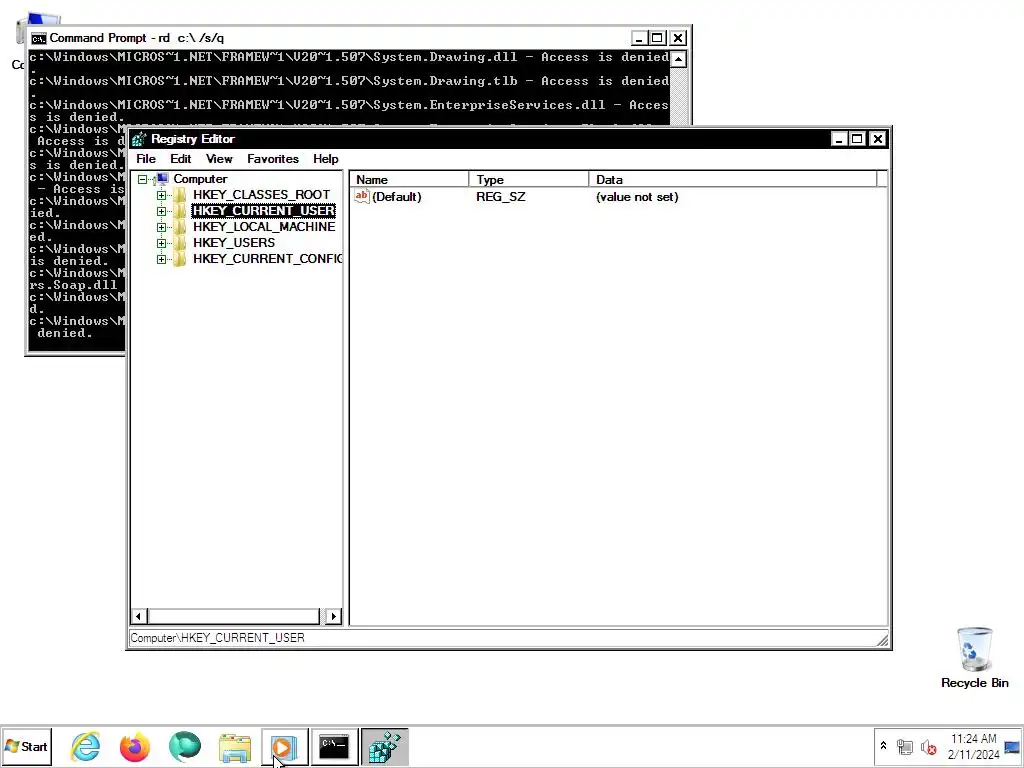Click the HKEY_USERS folder icon
The width and height of the screenshot is (1024, 768).
pyautogui.click(x=180, y=243)
